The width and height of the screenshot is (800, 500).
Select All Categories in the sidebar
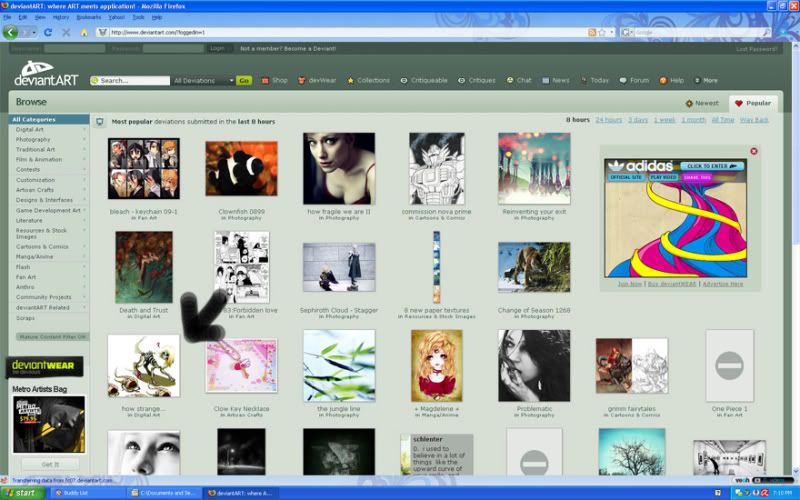point(49,119)
